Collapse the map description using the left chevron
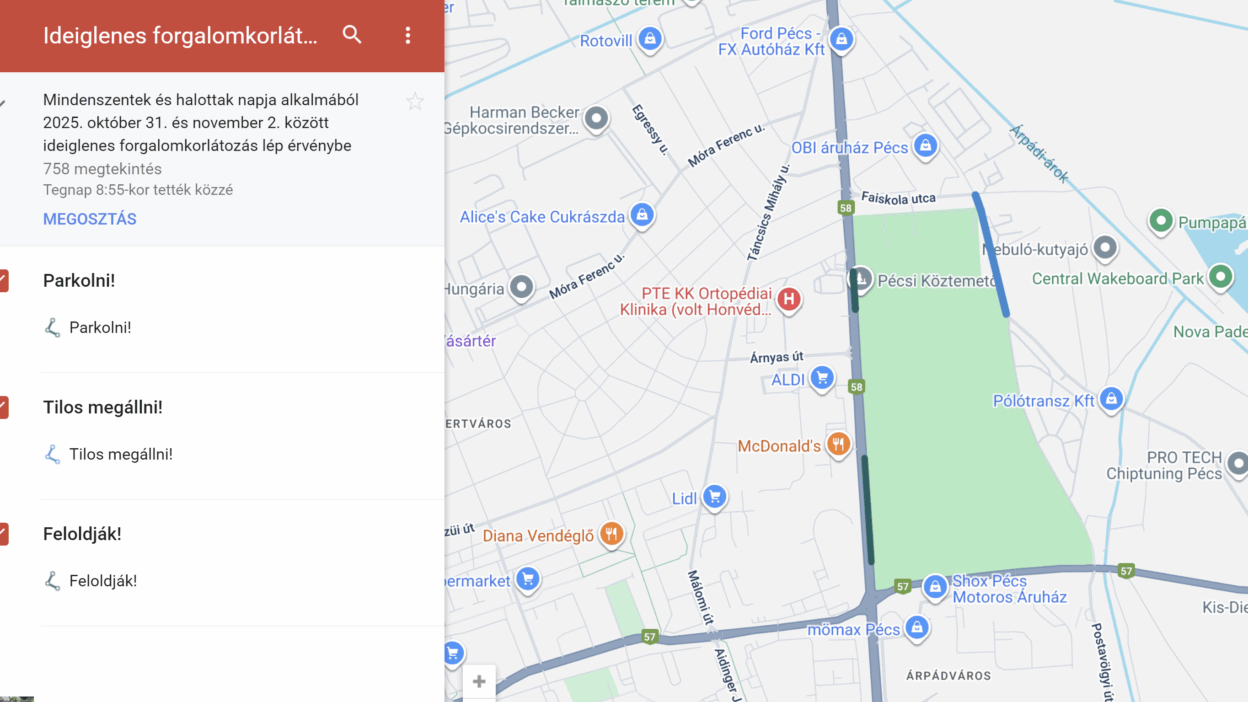 tap(3, 103)
